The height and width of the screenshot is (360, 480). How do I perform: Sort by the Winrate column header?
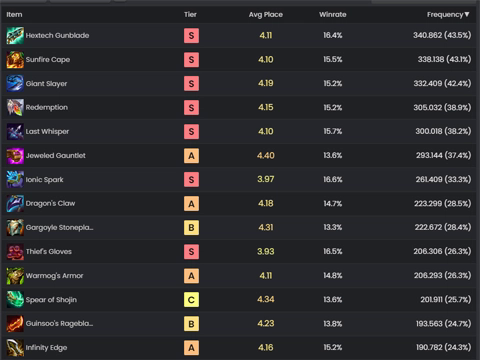pos(333,14)
